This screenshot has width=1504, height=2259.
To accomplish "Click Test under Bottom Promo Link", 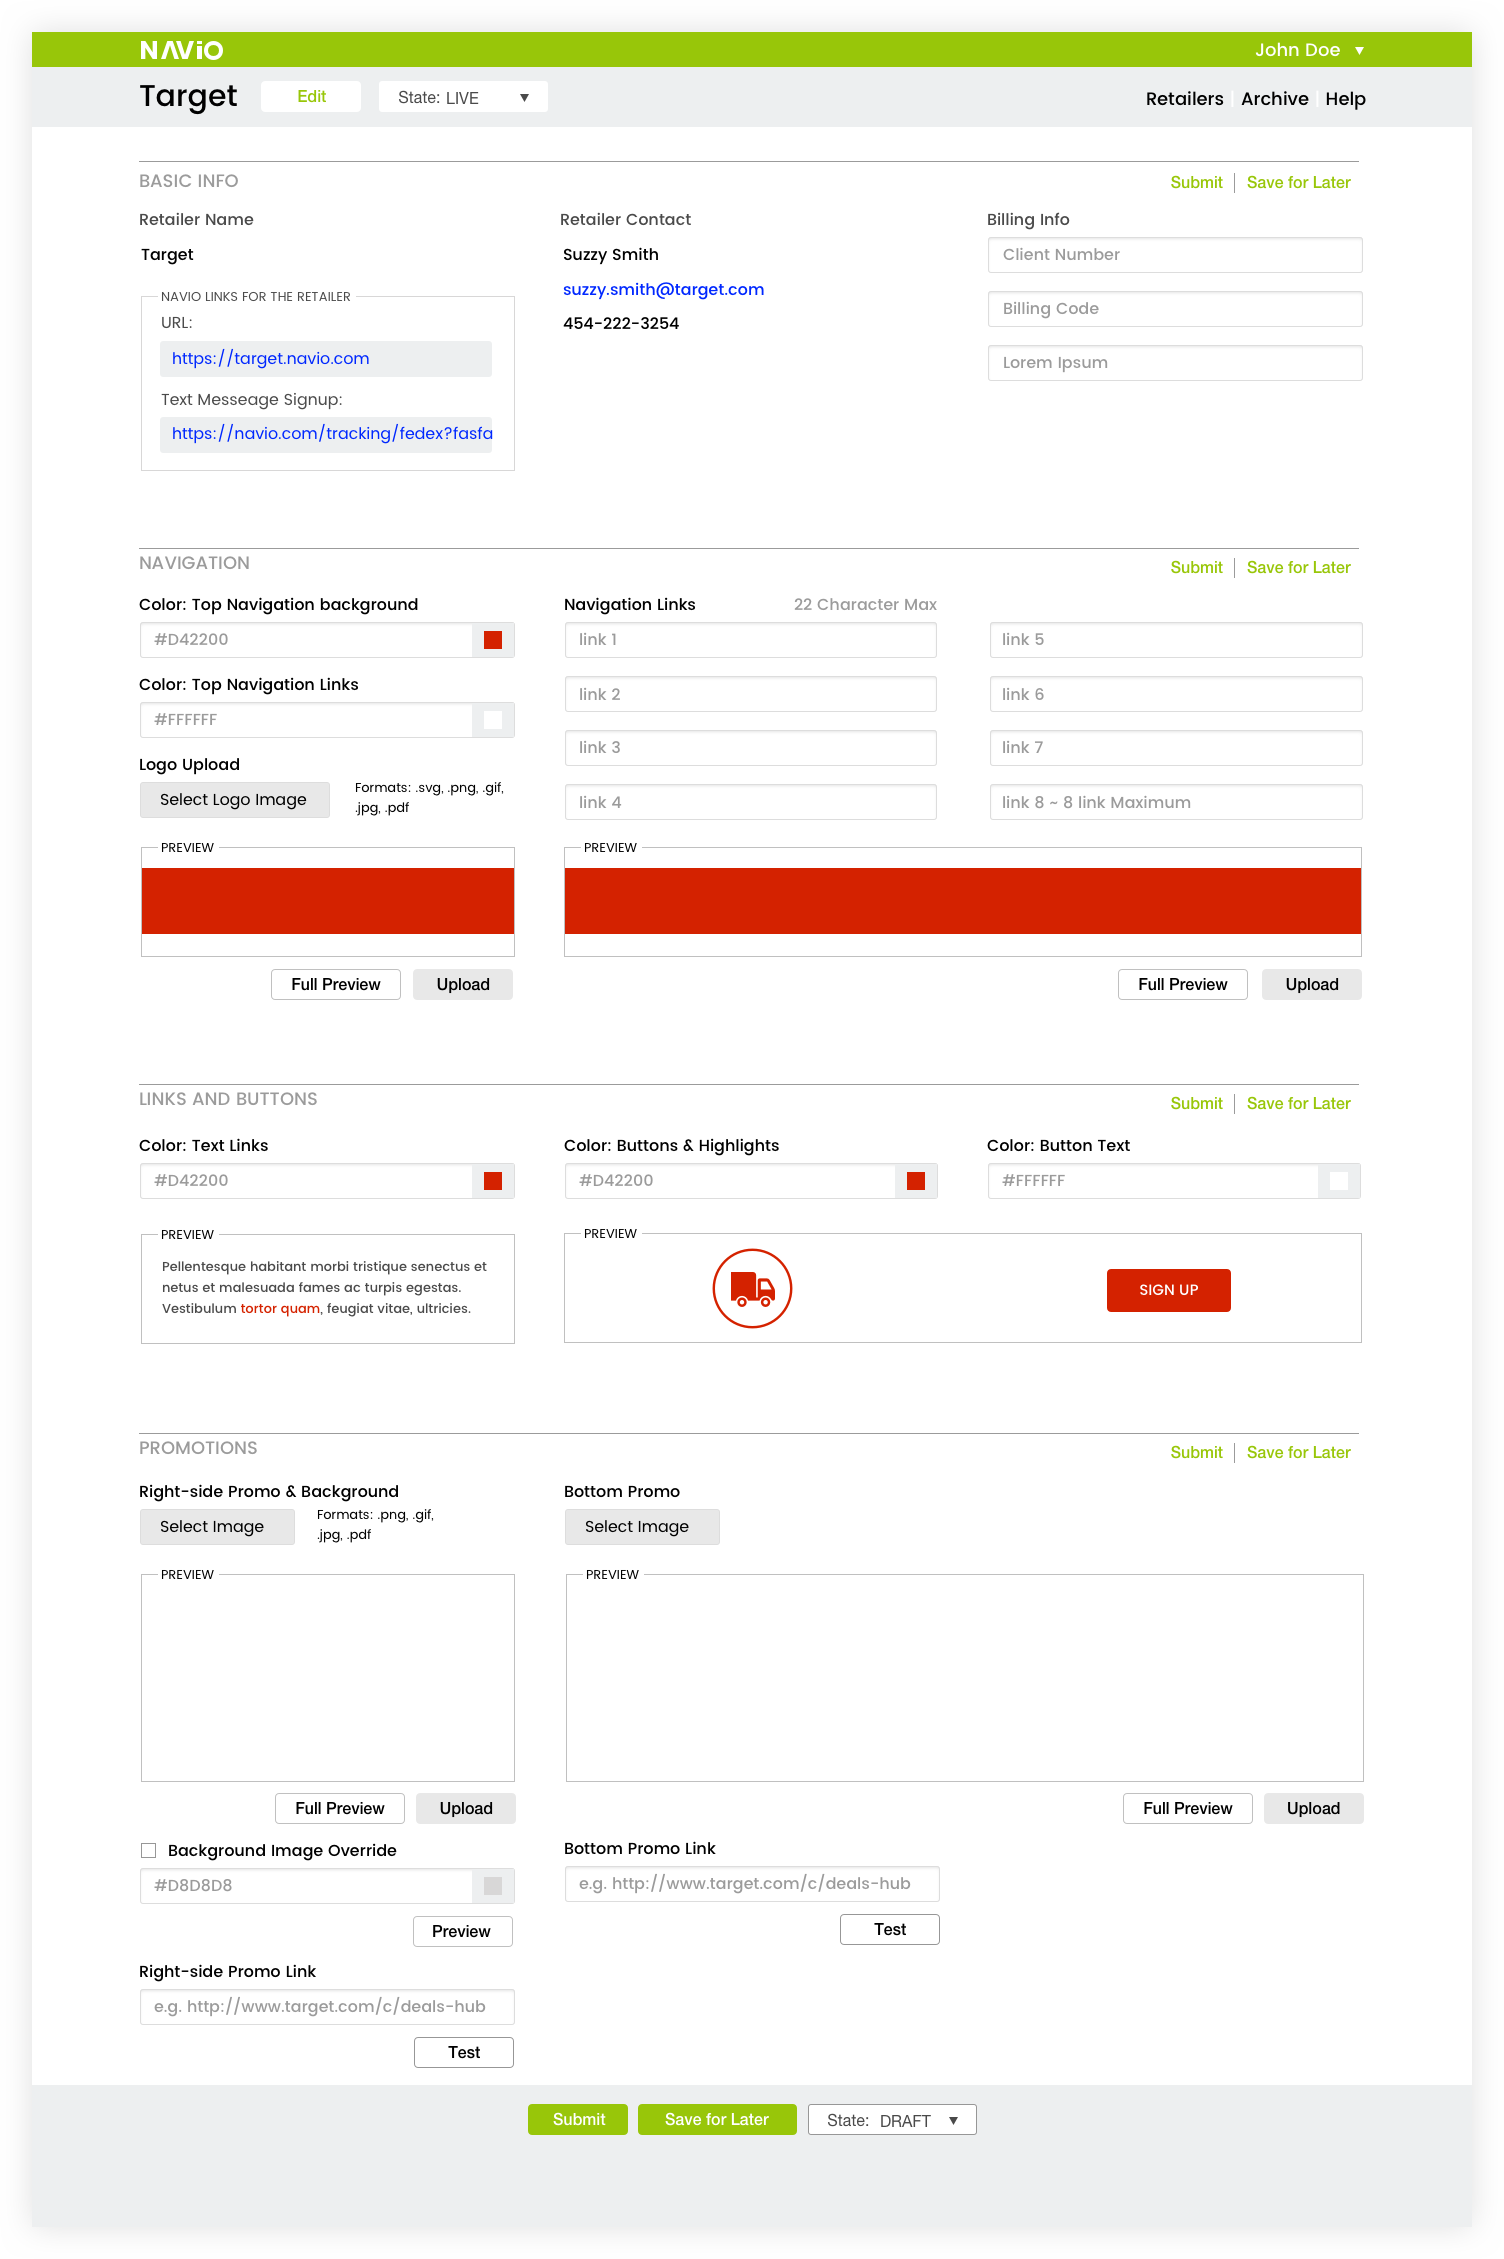I will [x=890, y=1929].
